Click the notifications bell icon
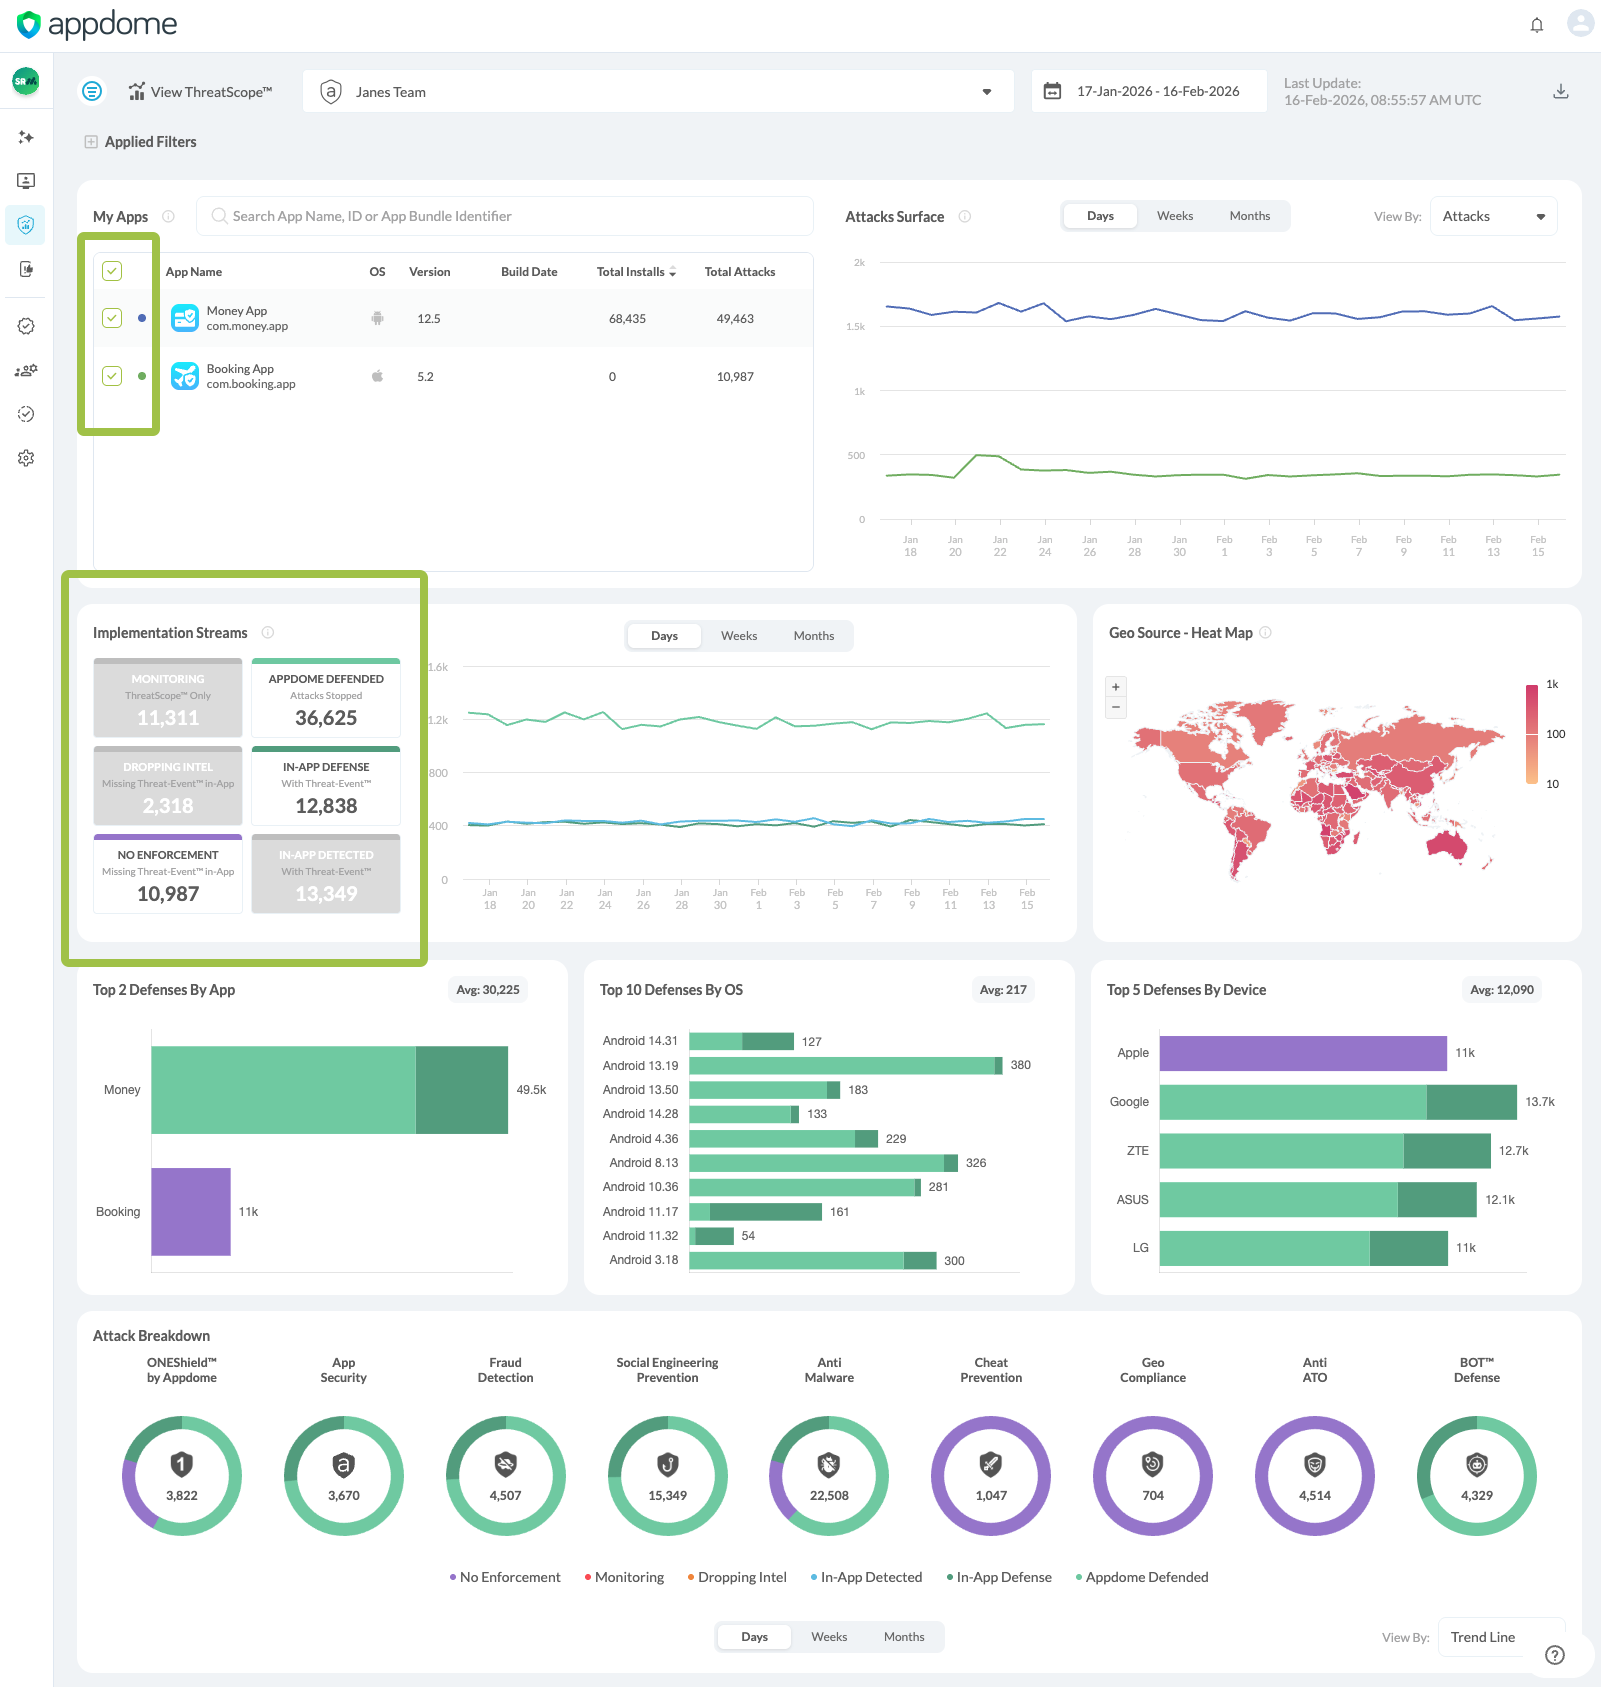1601x1687 pixels. [1537, 25]
